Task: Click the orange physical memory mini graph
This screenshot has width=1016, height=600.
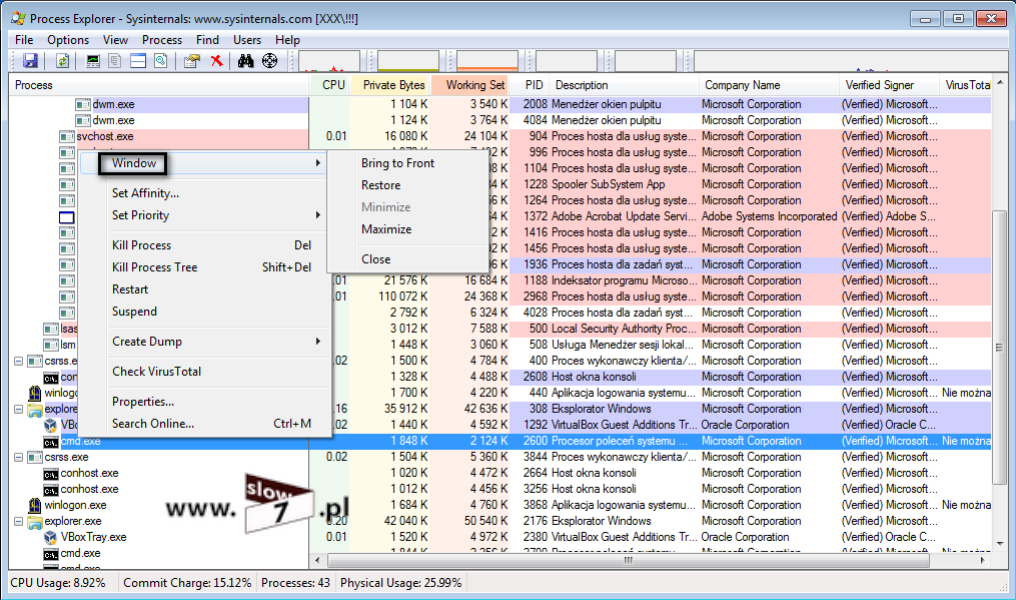Action: click(487, 61)
